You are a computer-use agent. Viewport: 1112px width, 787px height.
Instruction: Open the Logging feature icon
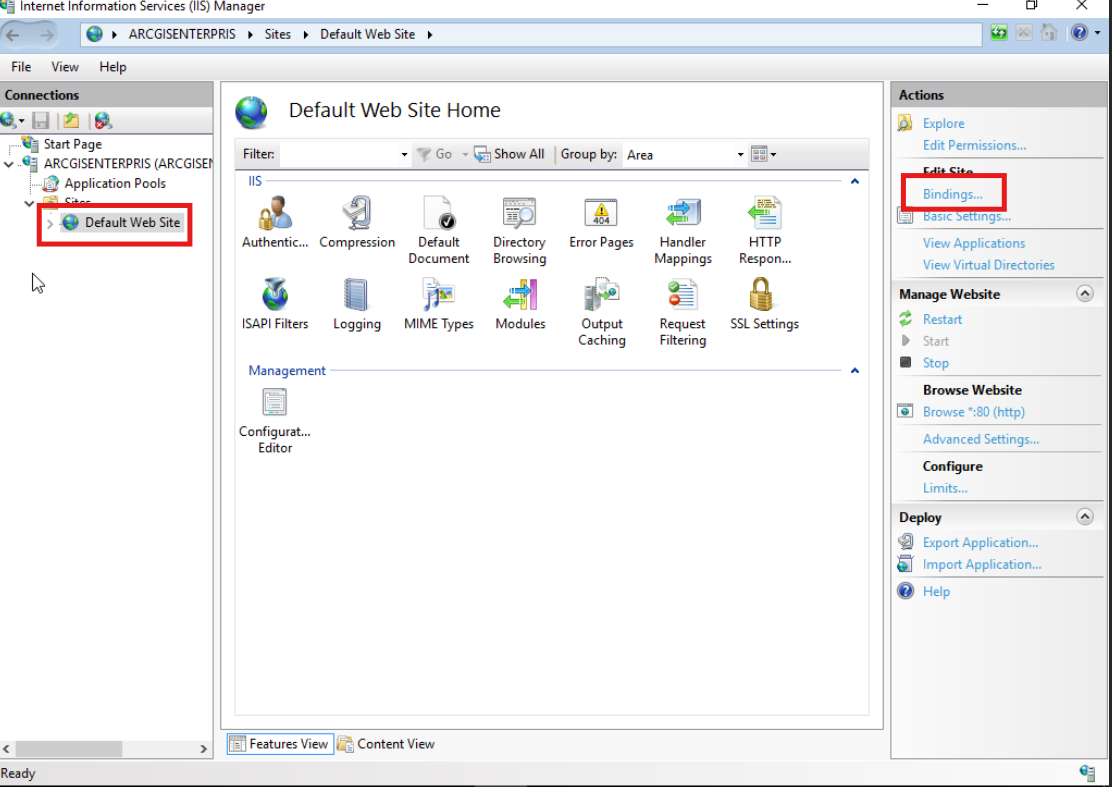(356, 294)
